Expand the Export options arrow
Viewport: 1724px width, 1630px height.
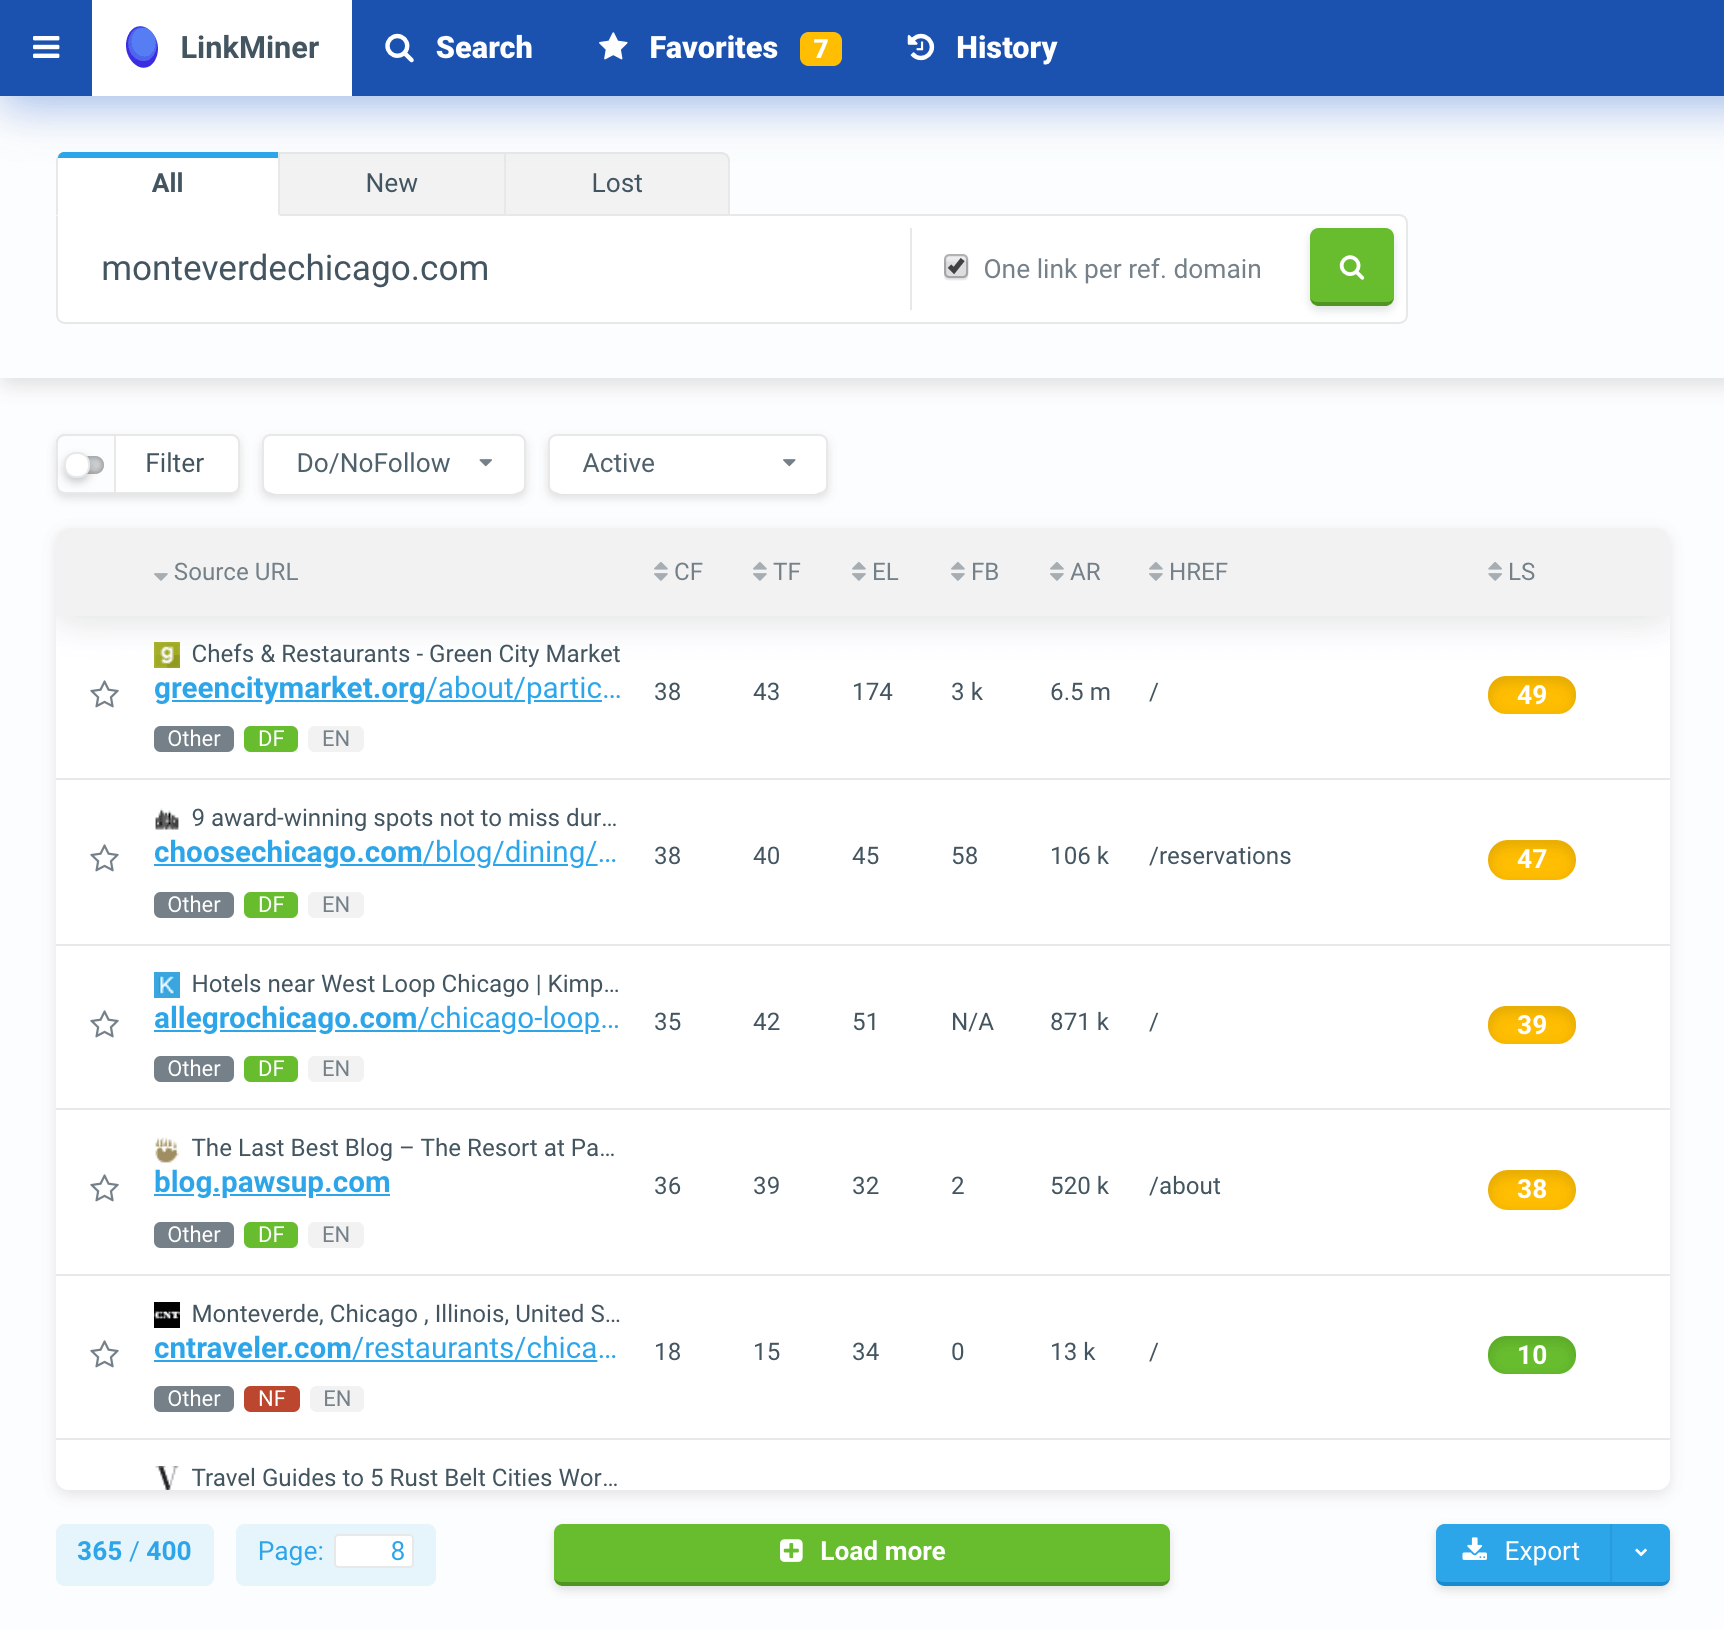click(1641, 1553)
